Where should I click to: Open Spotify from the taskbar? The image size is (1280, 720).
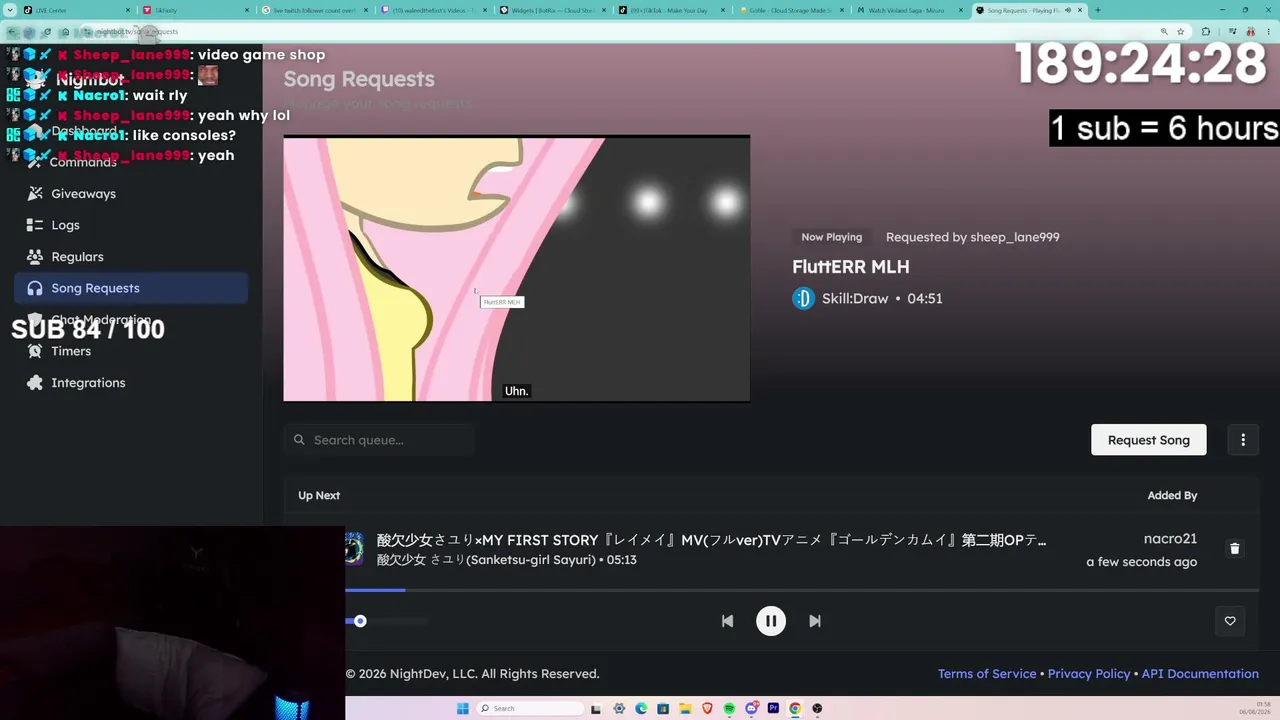tap(729, 709)
